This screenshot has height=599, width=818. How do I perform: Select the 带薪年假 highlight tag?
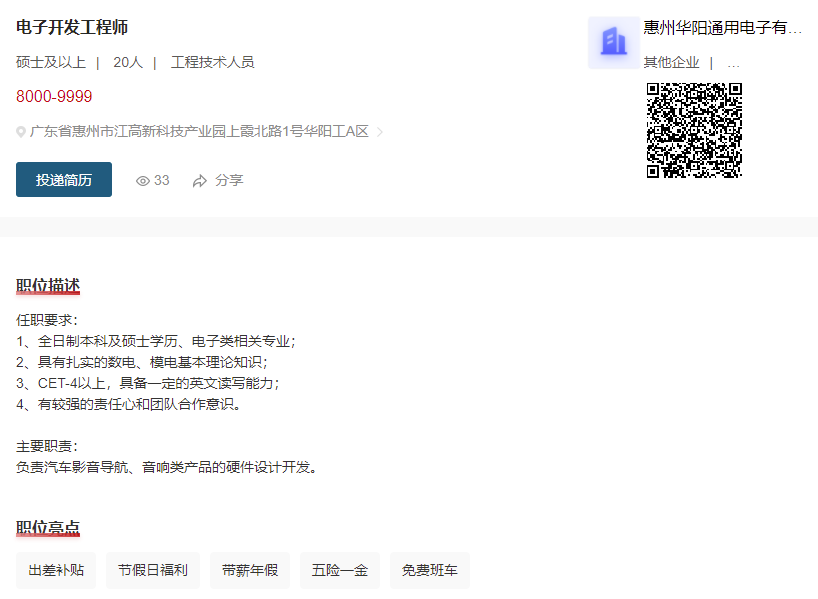[x=250, y=570]
